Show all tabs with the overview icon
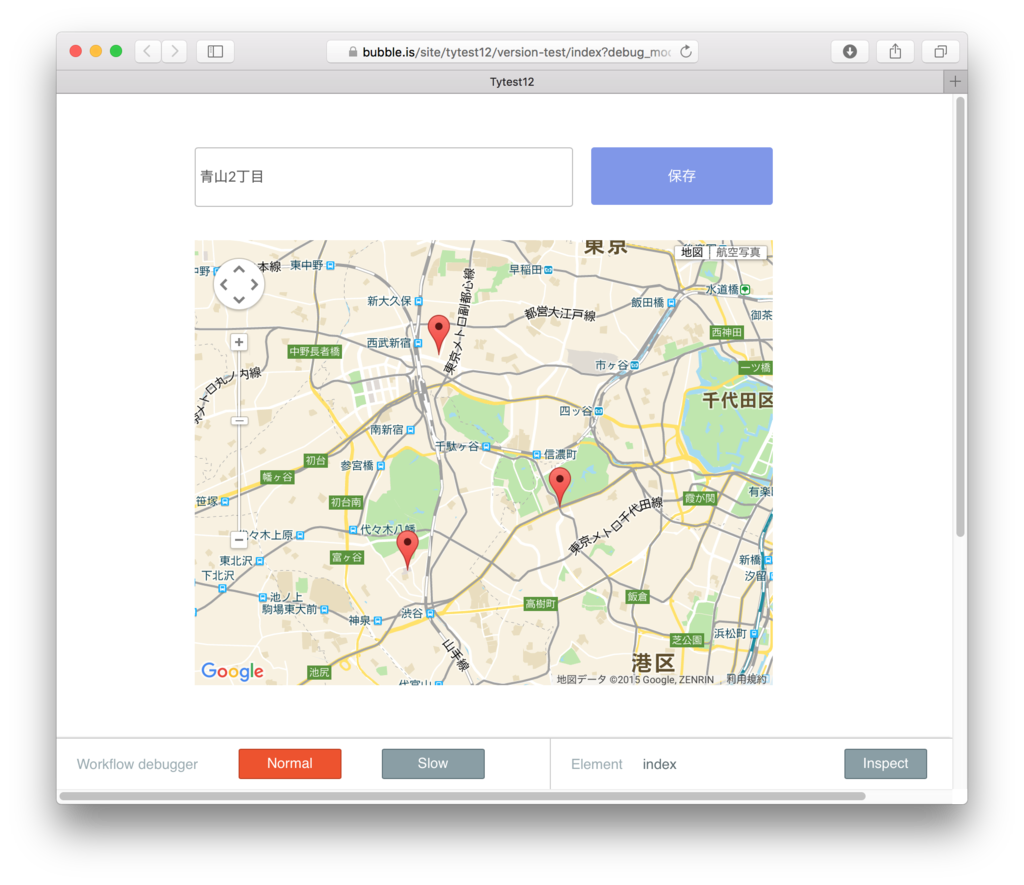Image resolution: width=1024 pixels, height=885 pixels. (940, 51)
